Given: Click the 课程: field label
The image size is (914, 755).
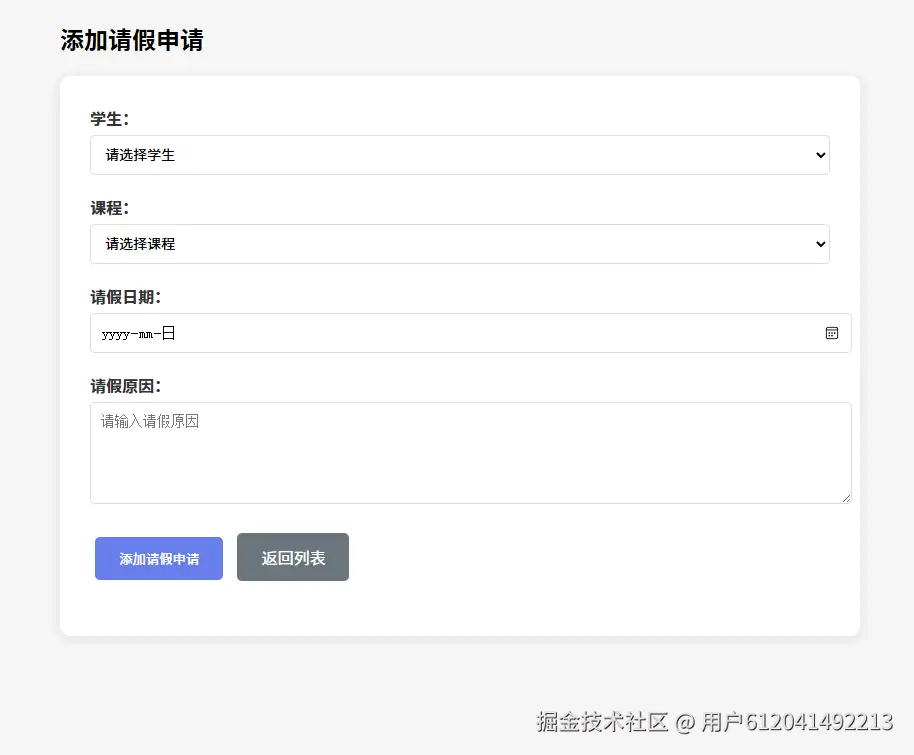Looking at the screenshot, I should (x=110, y=208).
